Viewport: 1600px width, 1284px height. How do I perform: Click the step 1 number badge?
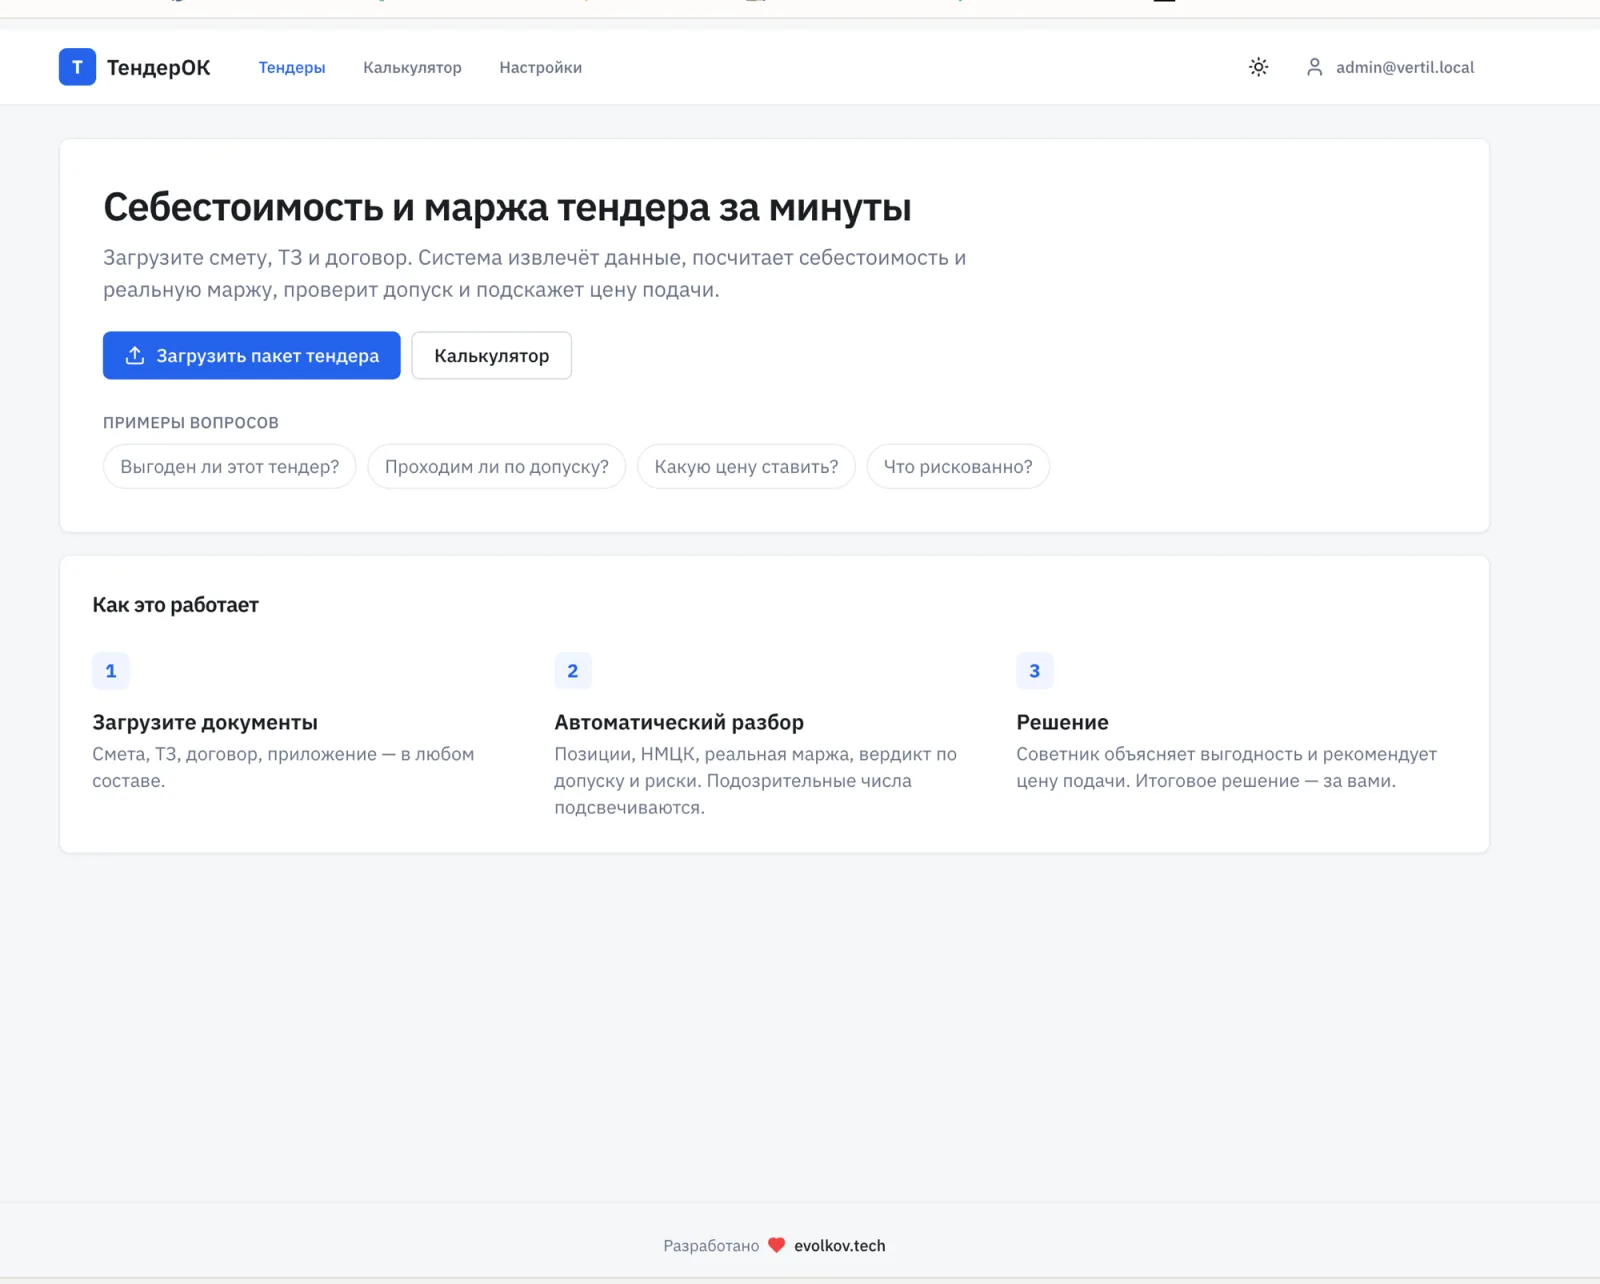[x=111, y=671]
